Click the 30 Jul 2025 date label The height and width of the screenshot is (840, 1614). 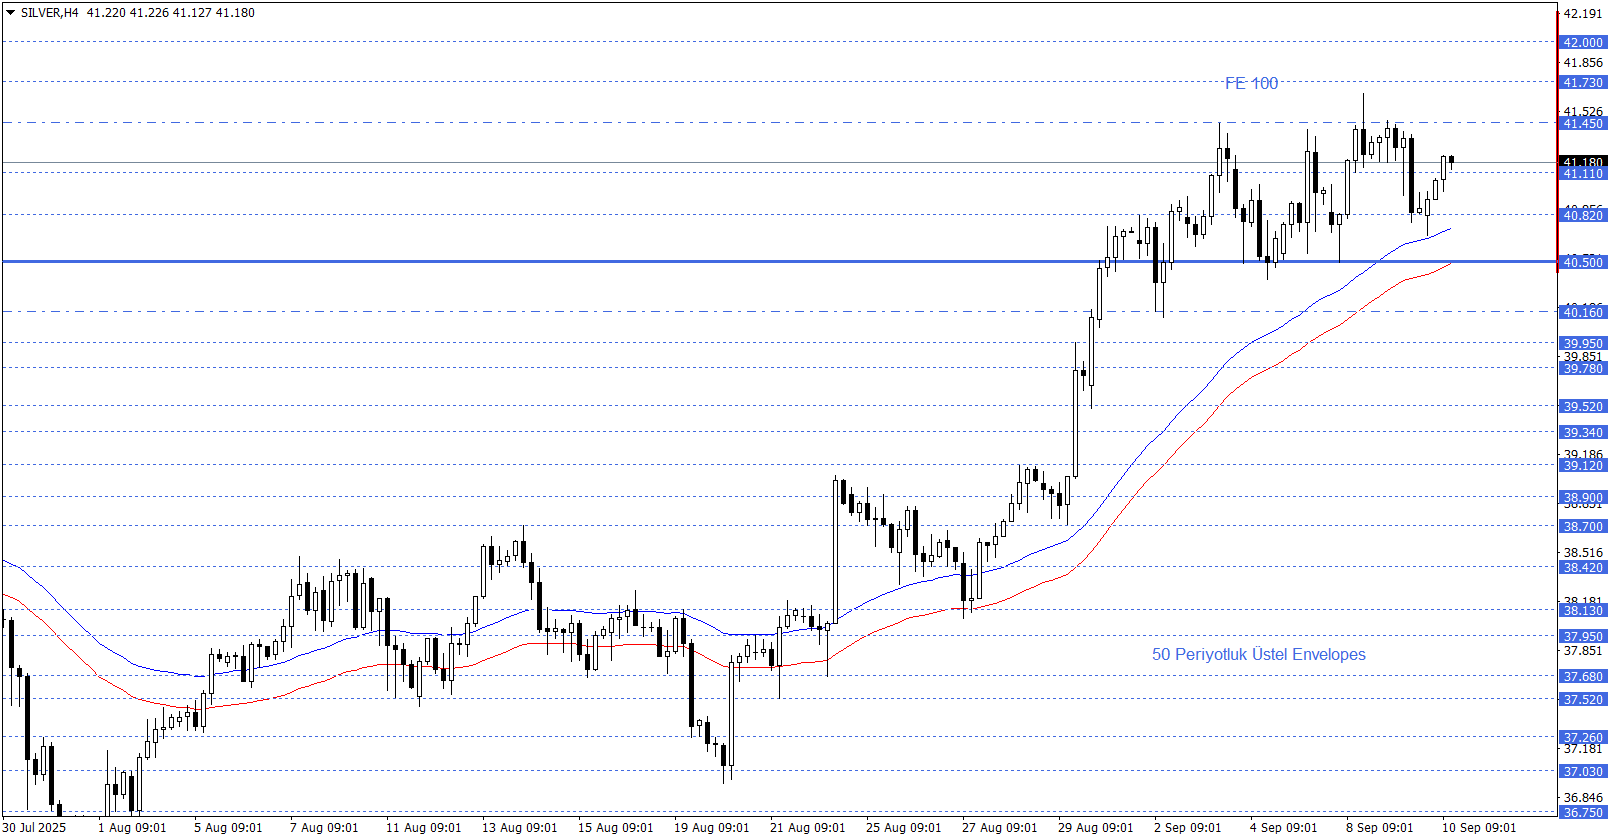click(x=35, y=828)
